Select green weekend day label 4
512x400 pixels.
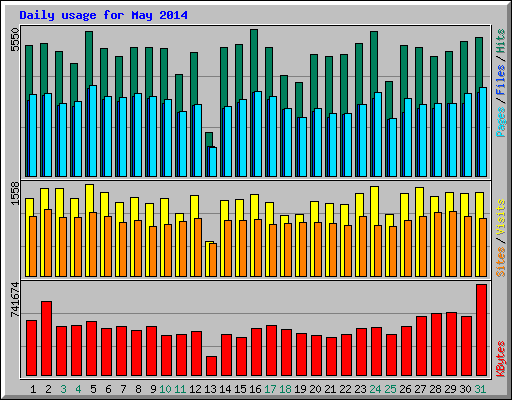pyautogui.click(x=78, y=389)
